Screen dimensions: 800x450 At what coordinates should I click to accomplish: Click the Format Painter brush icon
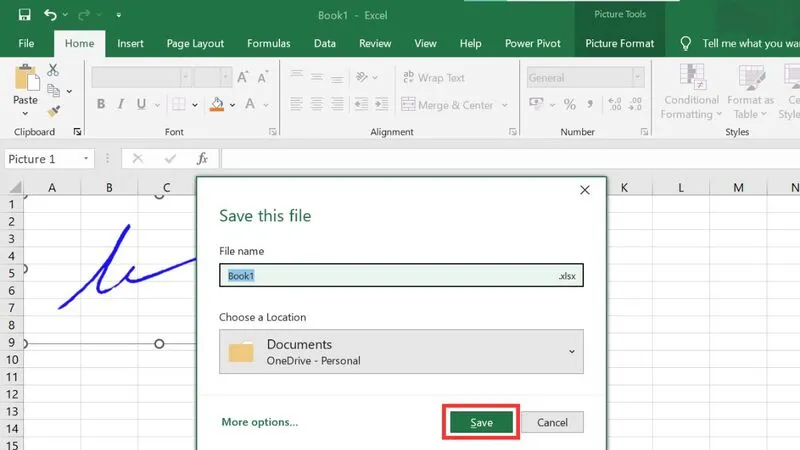coord(54,111)
